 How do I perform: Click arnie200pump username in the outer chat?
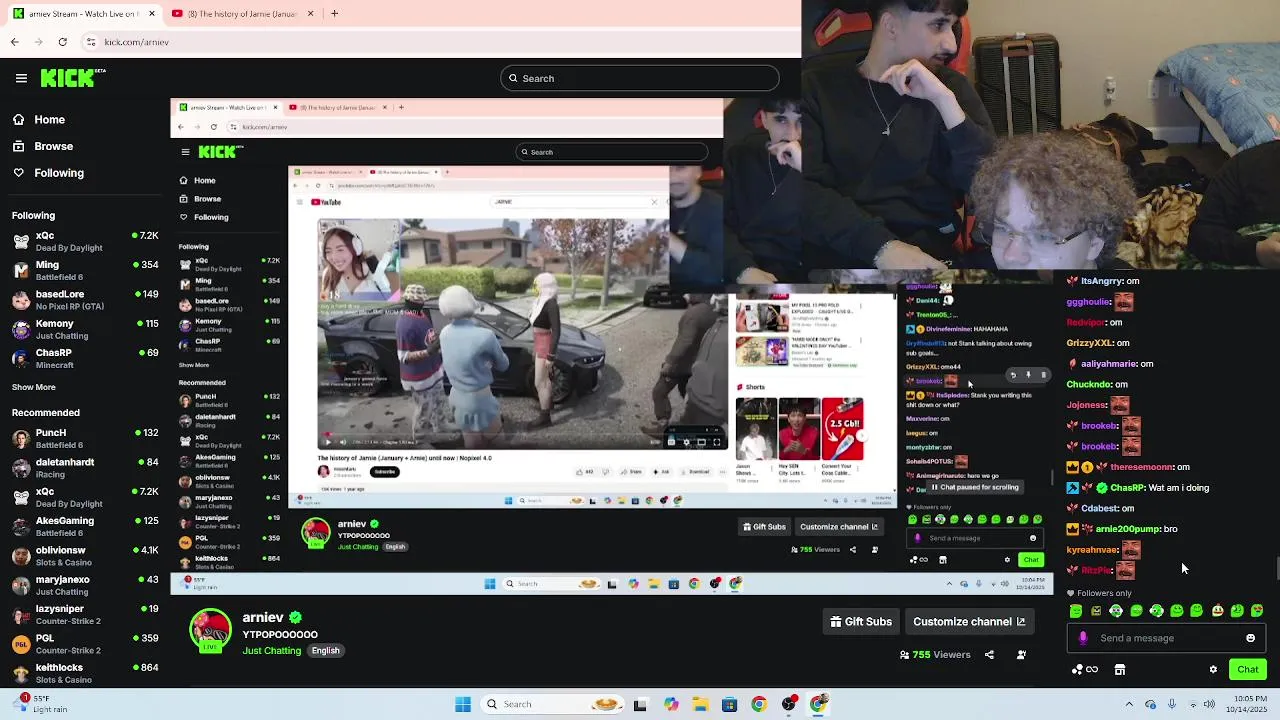point(1128,529)
